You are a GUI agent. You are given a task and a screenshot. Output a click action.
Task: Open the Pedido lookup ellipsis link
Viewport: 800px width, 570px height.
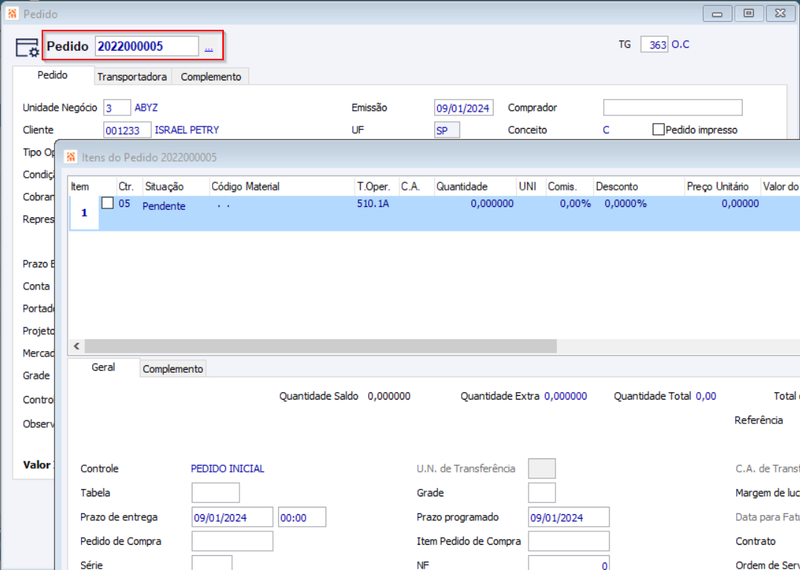click(209, 47)
